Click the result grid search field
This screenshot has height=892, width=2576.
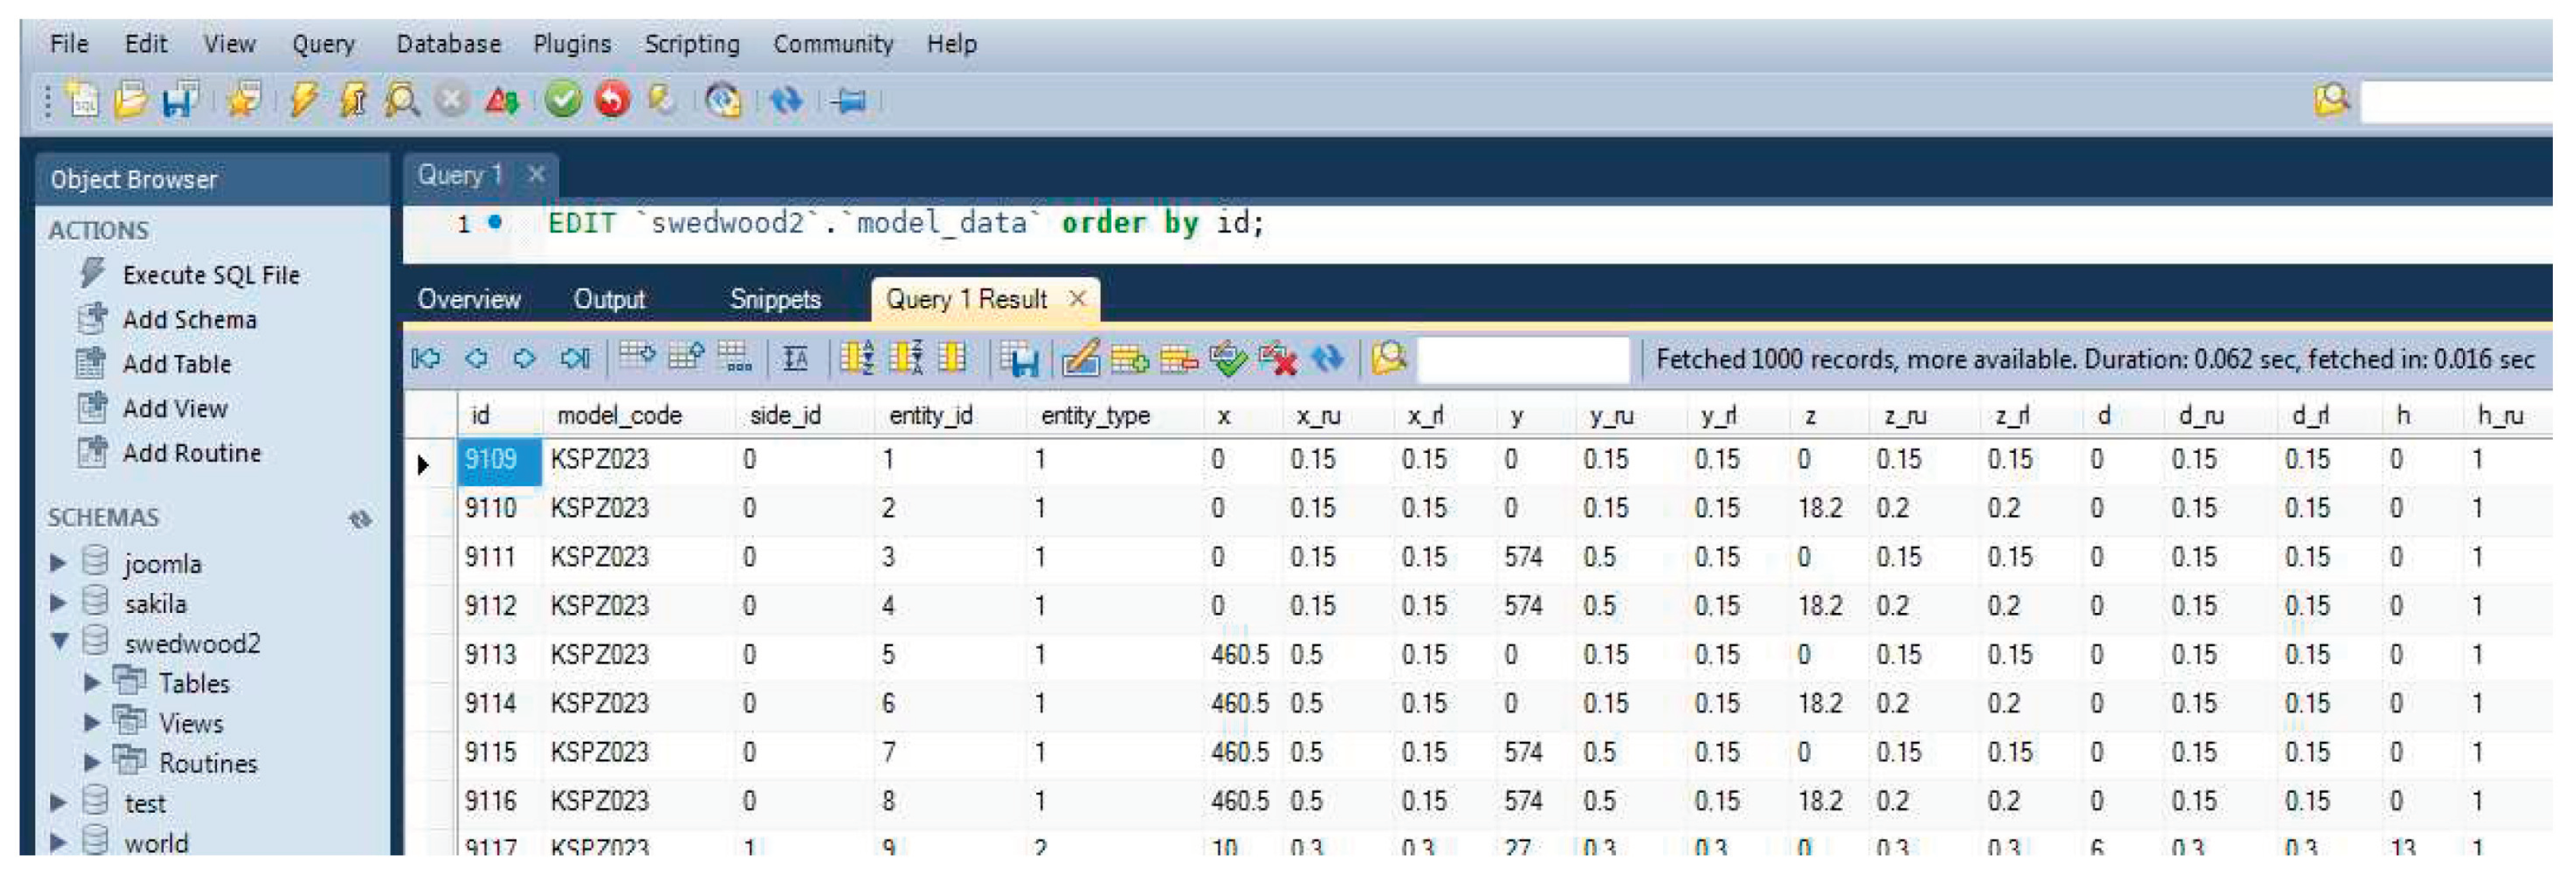pyautogui.click(x=1523, y=358)
